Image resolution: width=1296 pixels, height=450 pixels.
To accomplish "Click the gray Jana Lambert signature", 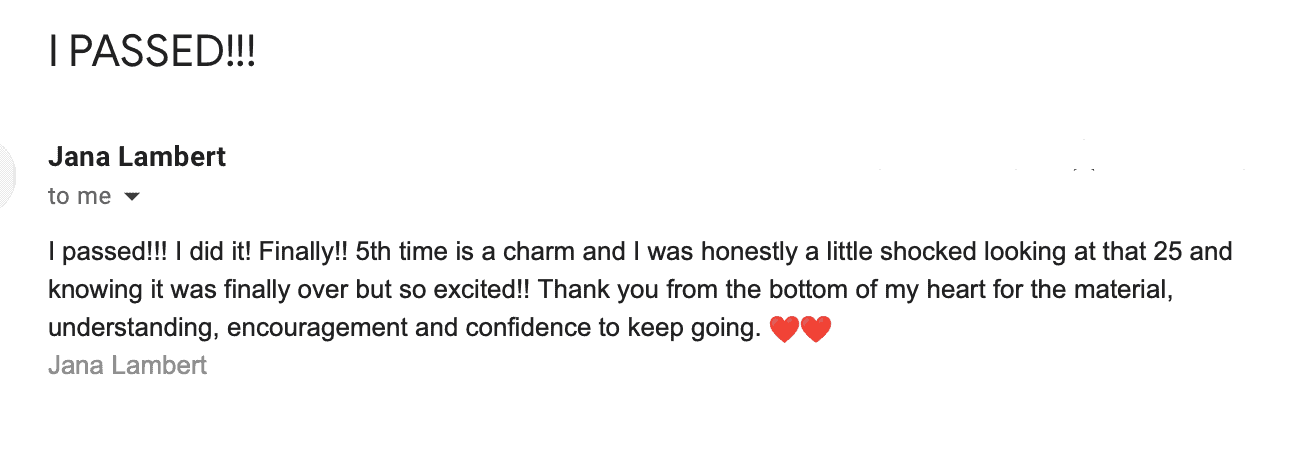I will [x=127, y=366].
